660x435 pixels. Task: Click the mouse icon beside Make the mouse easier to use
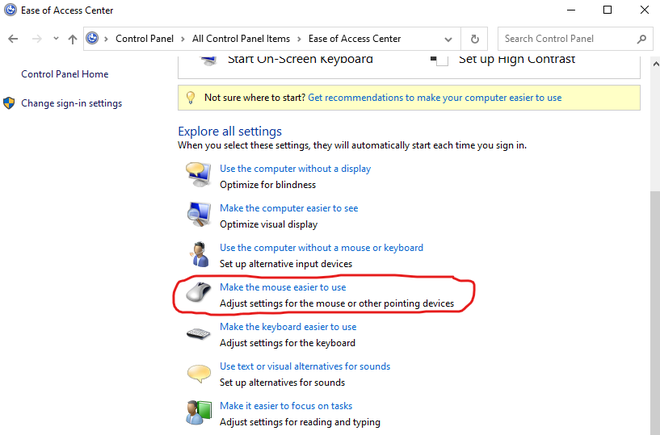[199, 292]
